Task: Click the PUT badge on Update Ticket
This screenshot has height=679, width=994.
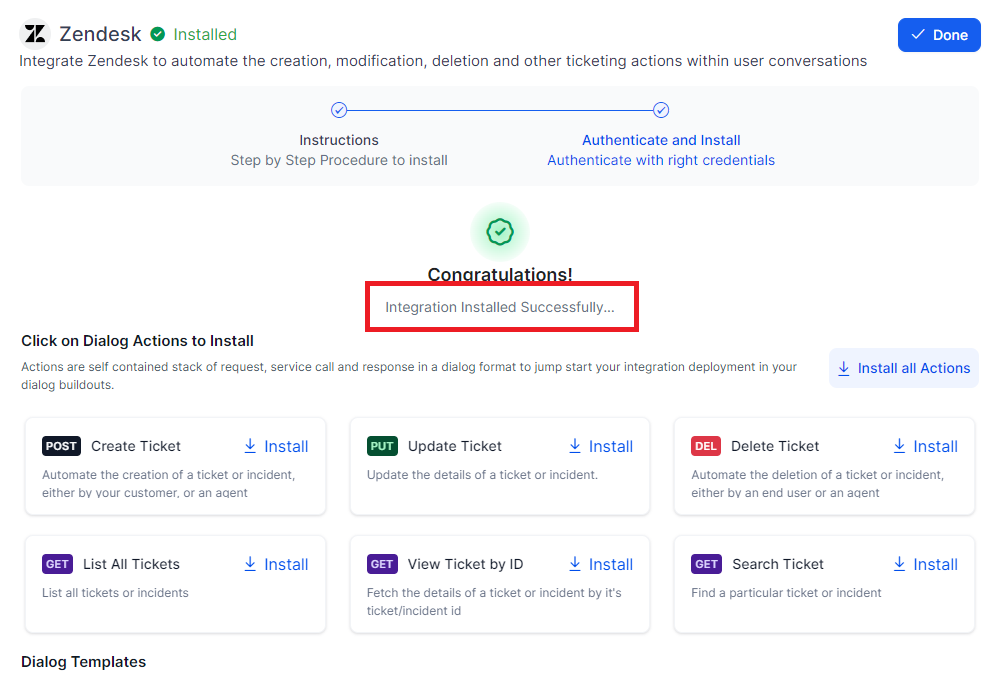Action: click(x=382, y=446)
